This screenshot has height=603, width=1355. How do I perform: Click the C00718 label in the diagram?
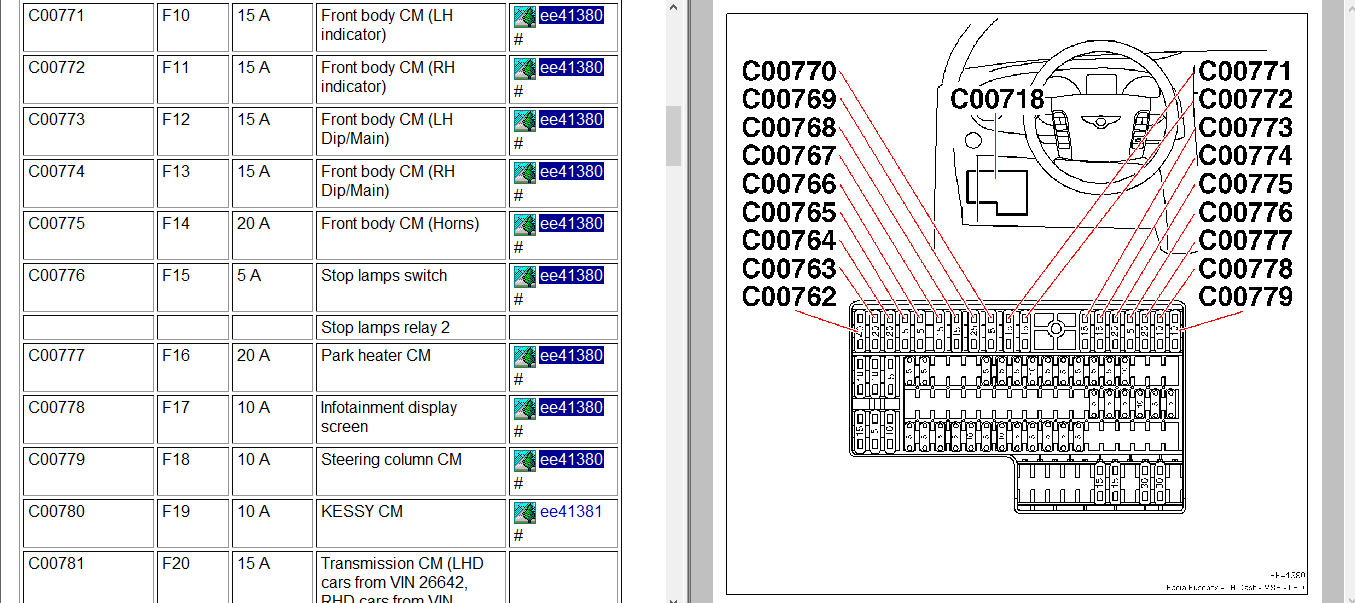point(996,100)
